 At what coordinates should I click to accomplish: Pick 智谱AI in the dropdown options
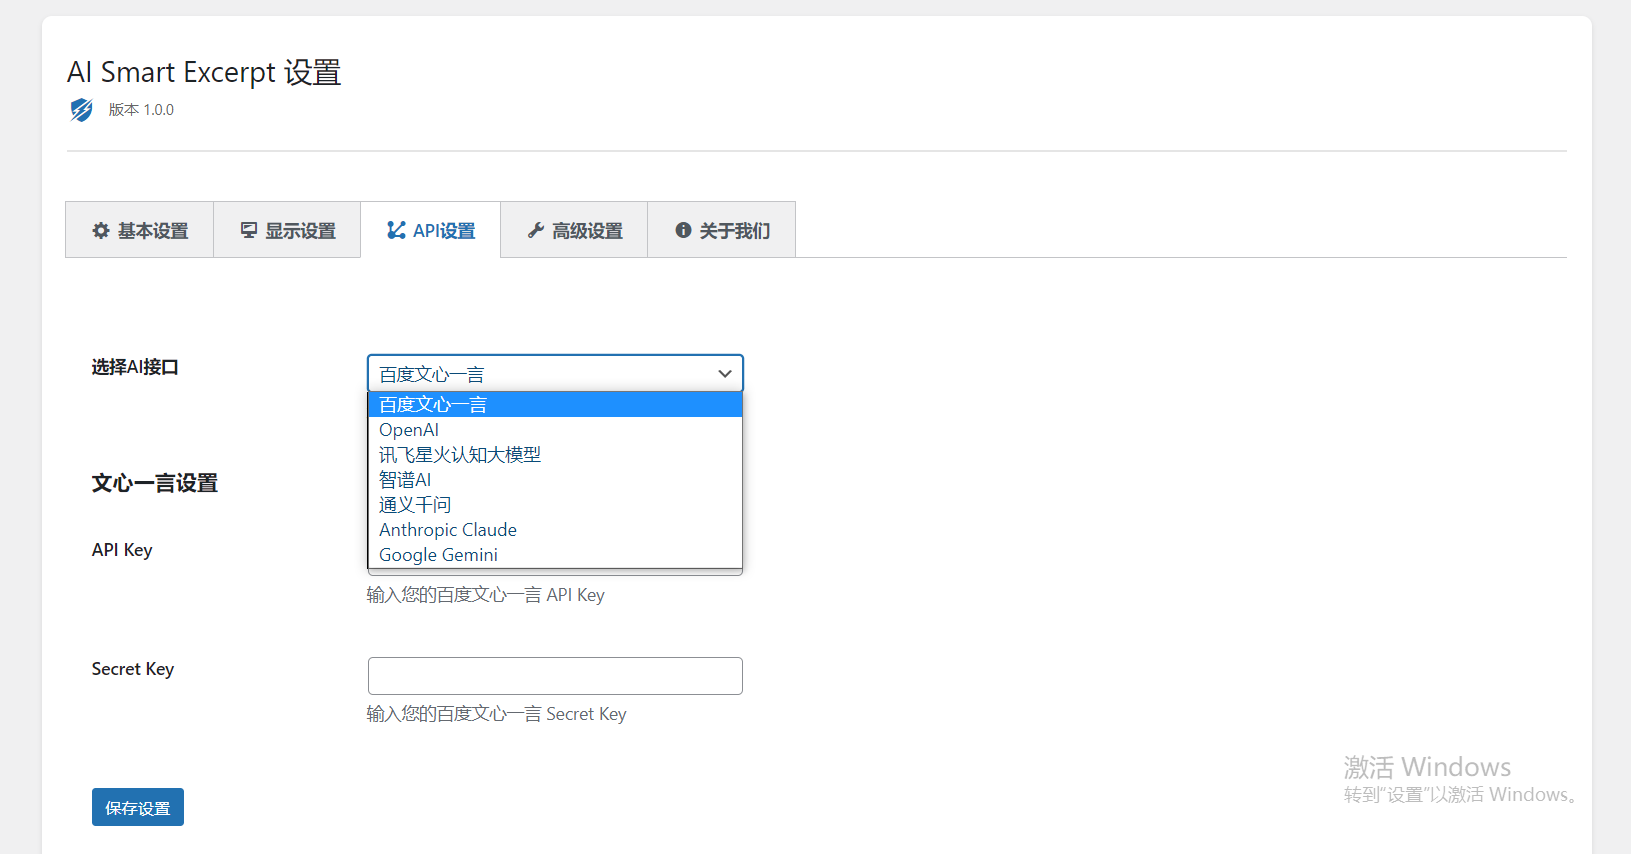click(x=555, y=480)
